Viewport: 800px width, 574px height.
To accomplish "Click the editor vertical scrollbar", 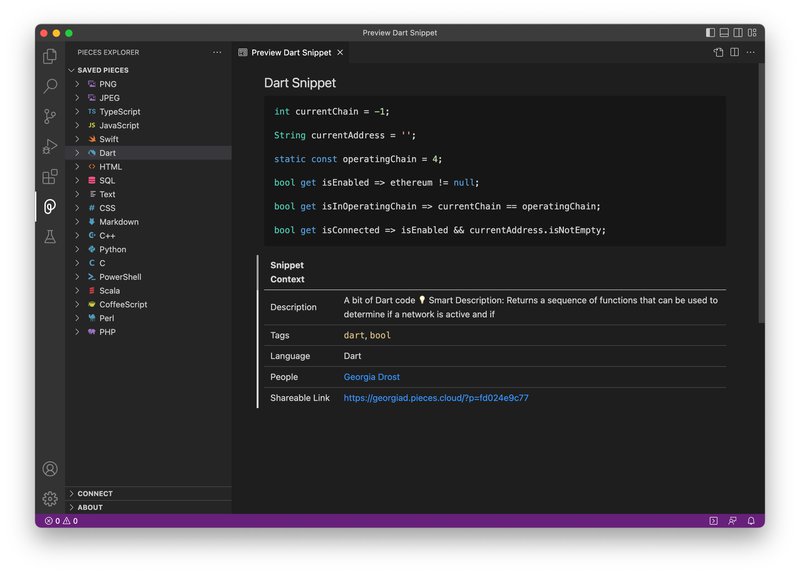I will [761, 193].
